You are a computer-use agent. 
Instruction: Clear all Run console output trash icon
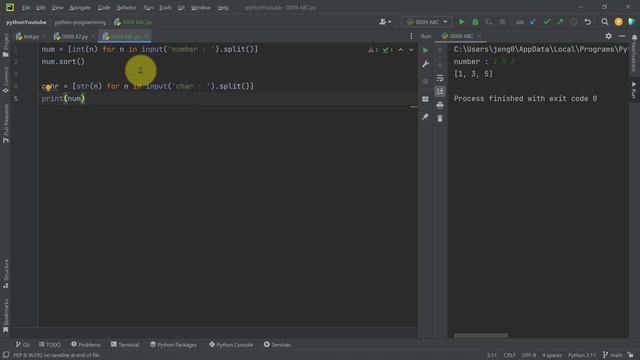[x=440, y=119]
